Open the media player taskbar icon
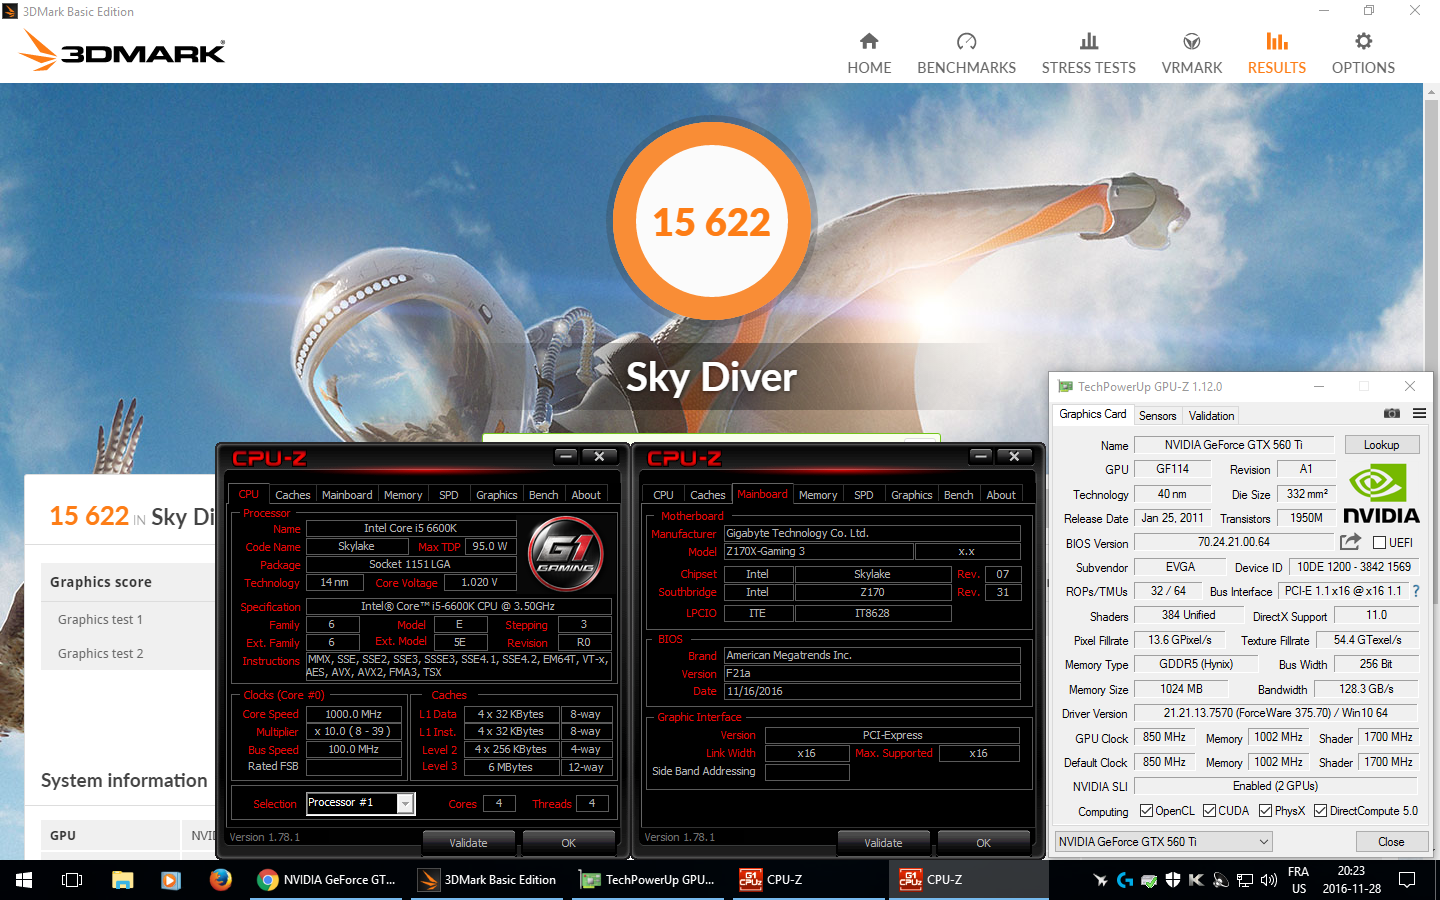The height and width of the screenshot is (900, 1440). [171, 880]
